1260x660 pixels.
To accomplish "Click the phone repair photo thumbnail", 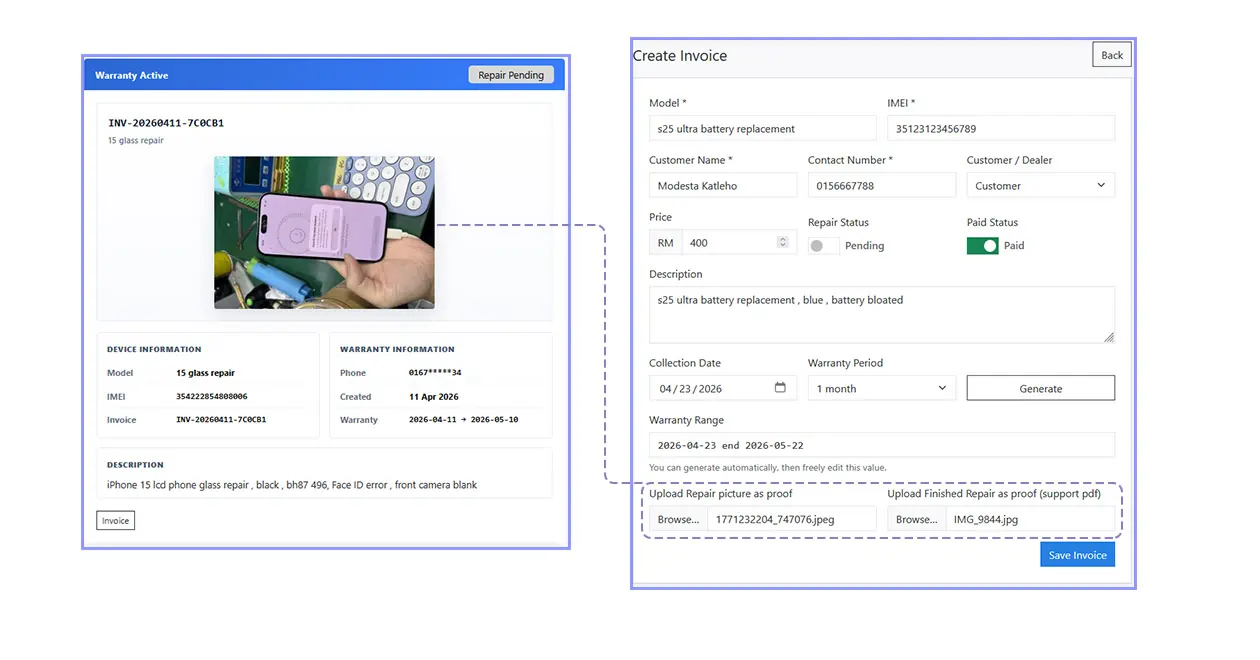I will 324,232.
